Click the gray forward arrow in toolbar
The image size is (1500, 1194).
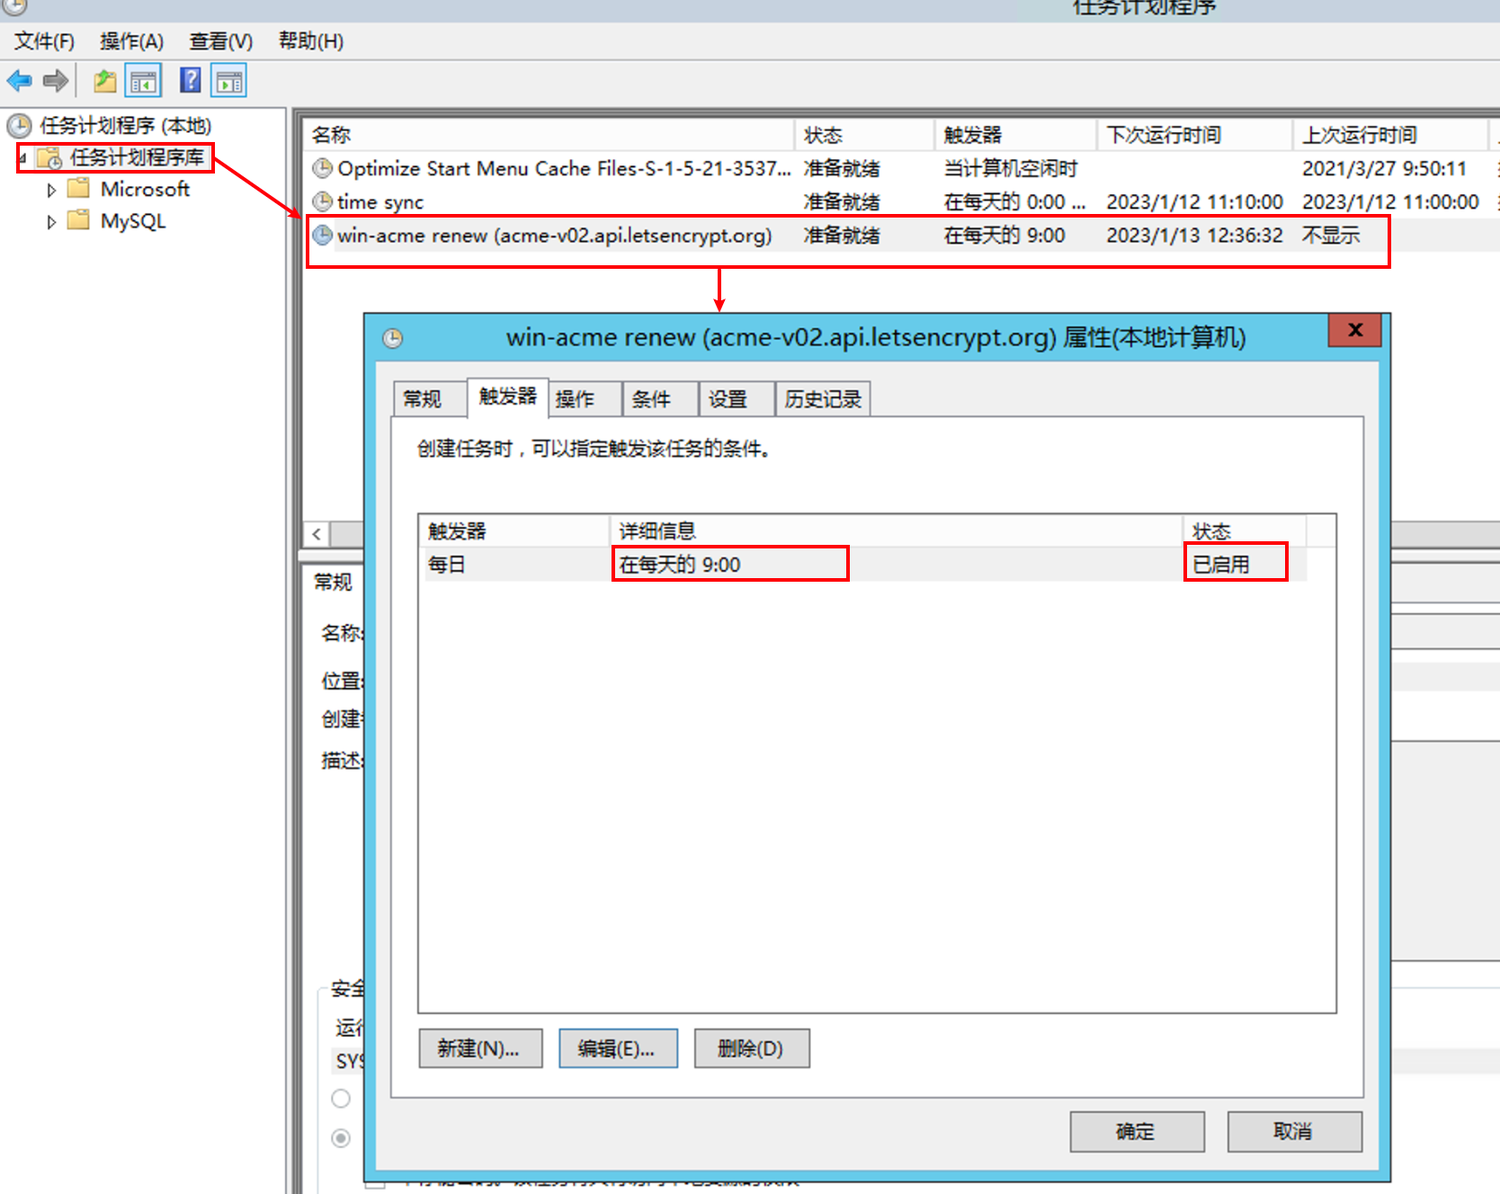pos(56,81)
